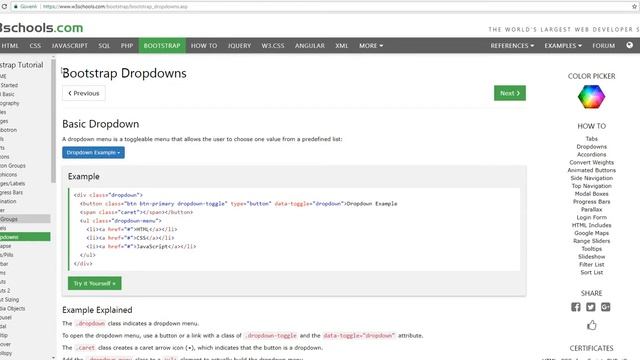The width and height of the screenshot is (640, 360).
Task: Select highlighted Dropdowns sidebar item
Action: tap(25, 237)
